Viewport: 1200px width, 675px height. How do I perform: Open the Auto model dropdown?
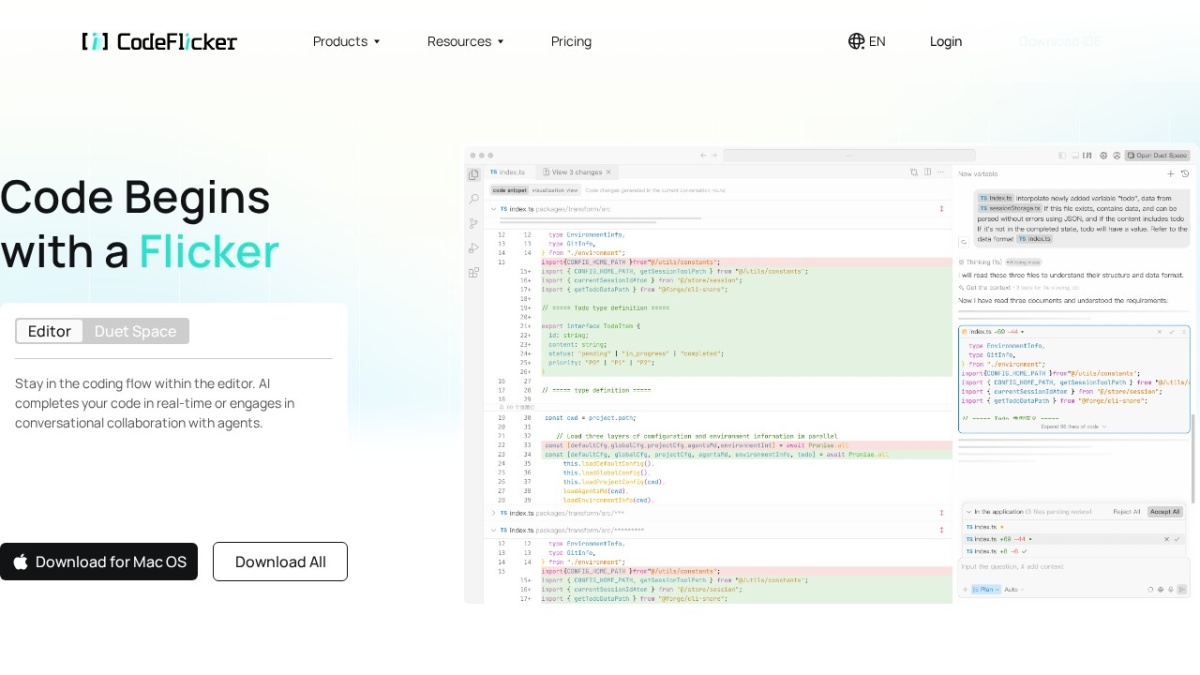coord(1014,589)
